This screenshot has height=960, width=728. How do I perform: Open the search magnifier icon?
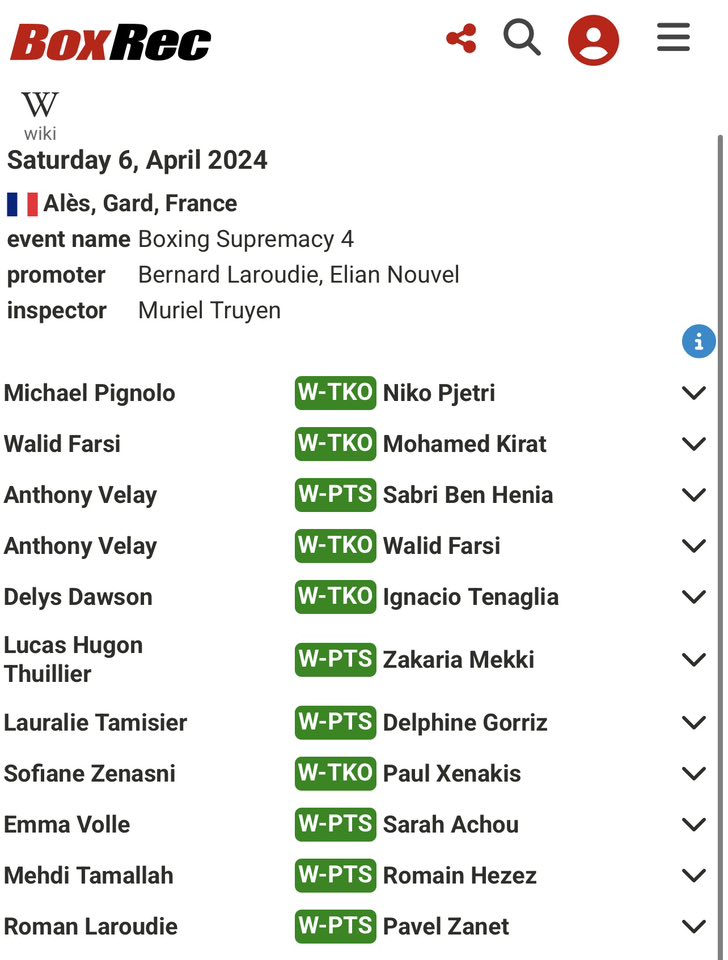[x=522, y=37]
